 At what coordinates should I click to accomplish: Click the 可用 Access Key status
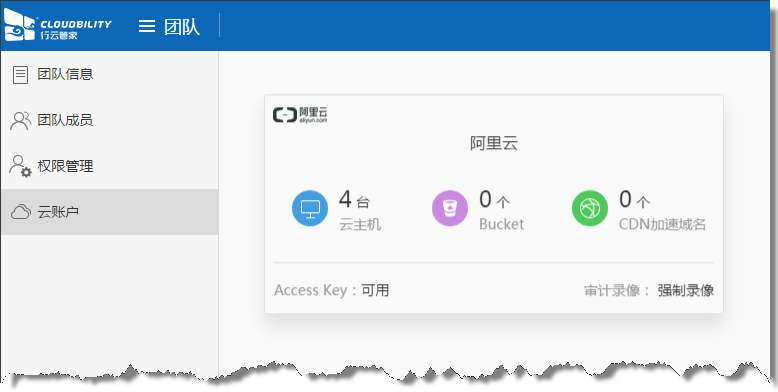coord(375,290)
